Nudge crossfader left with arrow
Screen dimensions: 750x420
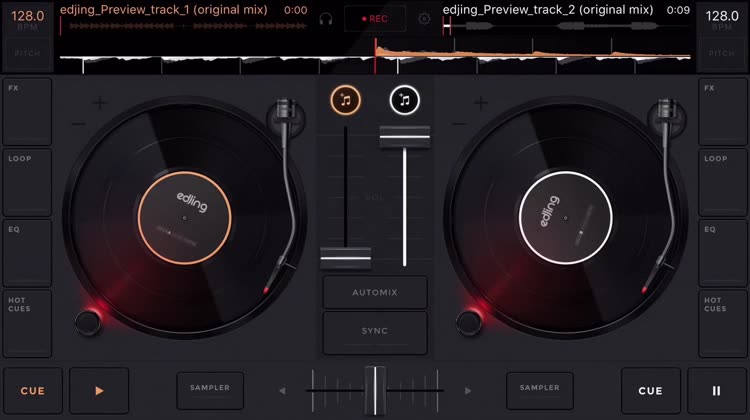(x=283, y=391)
